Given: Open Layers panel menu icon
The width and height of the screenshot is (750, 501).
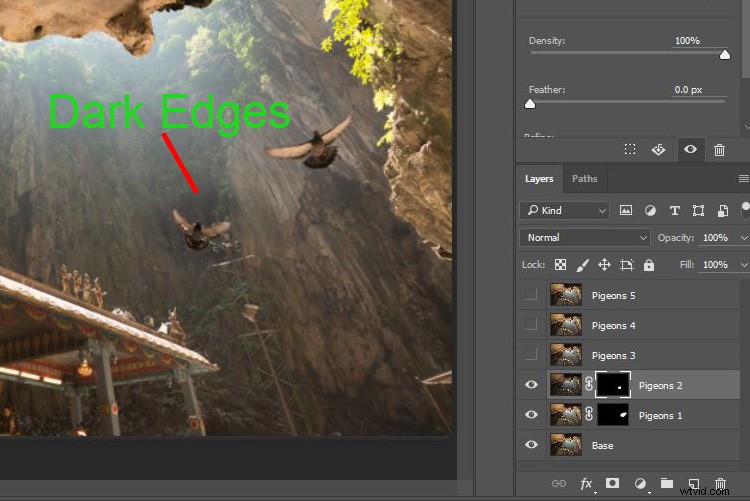Looking at the screenshot, I should [743, 178].
